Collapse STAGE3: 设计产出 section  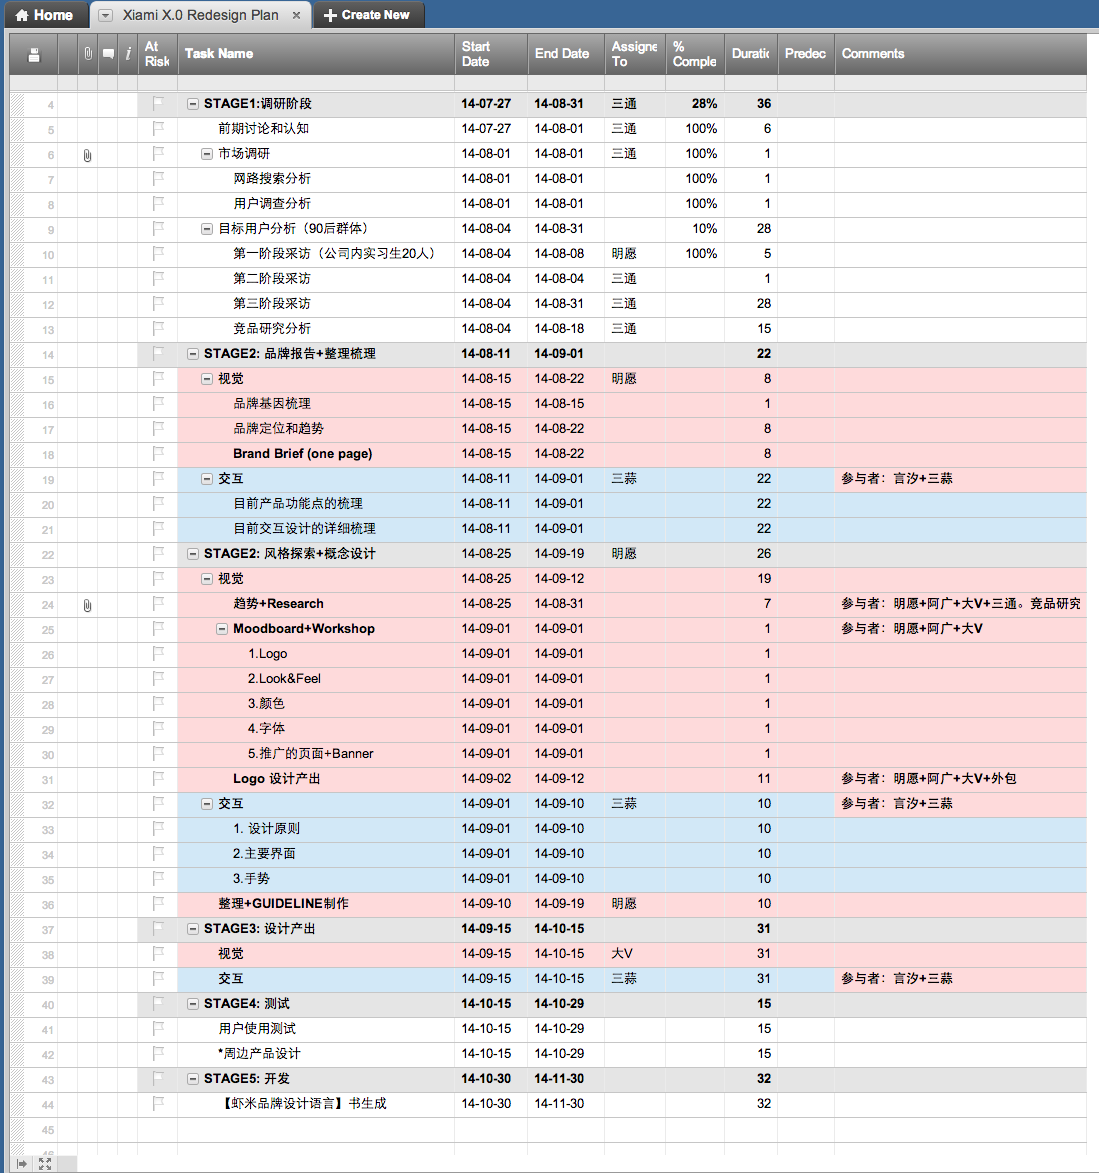[x=192, y=929]
